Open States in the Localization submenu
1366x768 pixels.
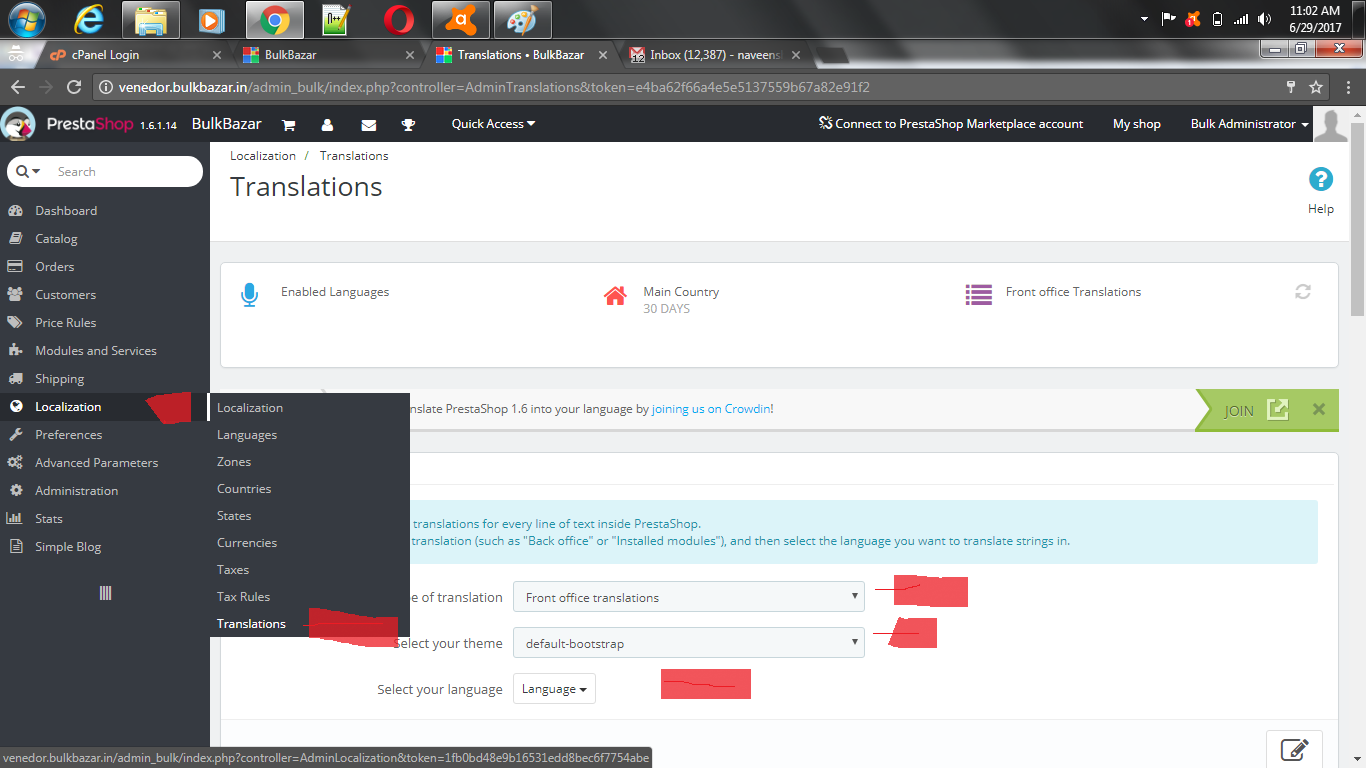pyautogui.click(x=234, y=516)
